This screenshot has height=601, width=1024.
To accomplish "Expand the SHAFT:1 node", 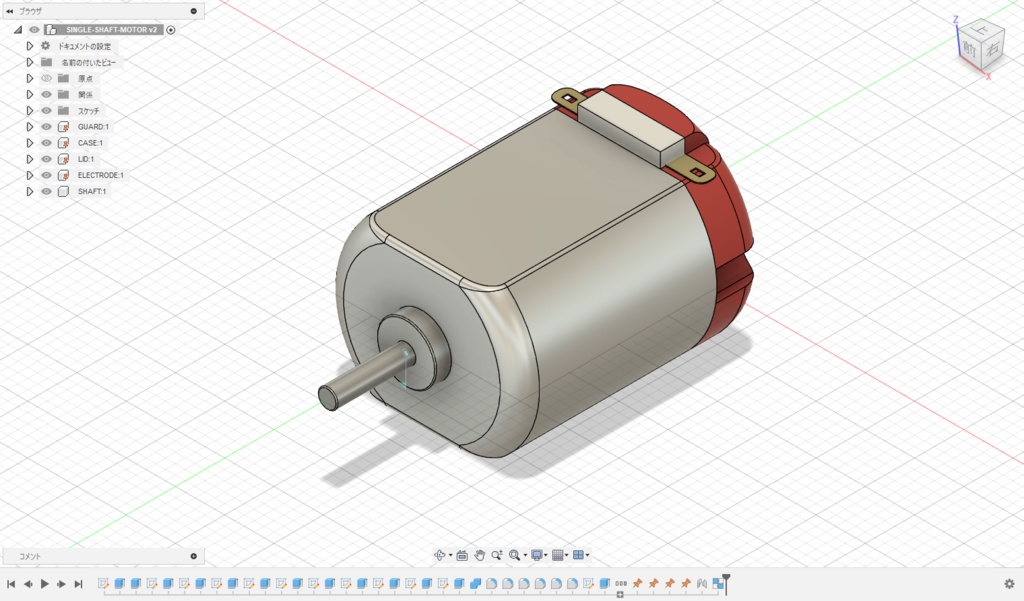I will (29, 191).
